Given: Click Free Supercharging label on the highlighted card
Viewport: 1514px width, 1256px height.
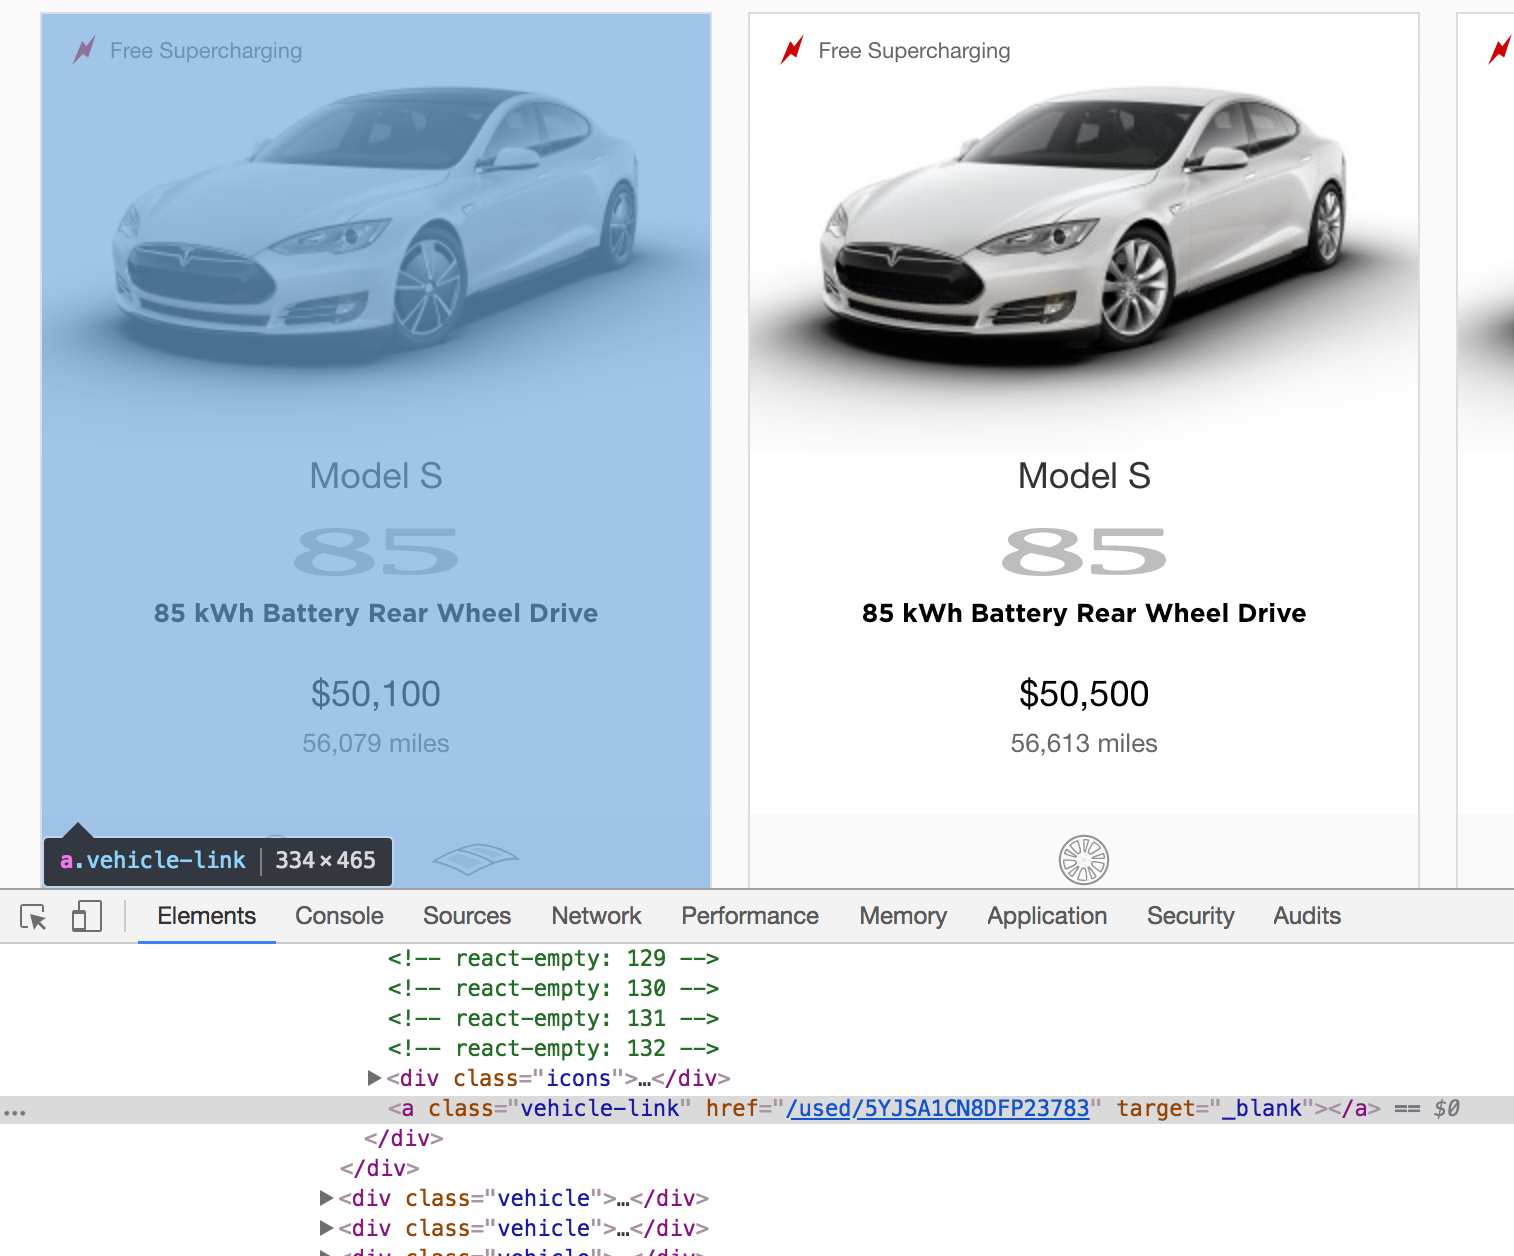Looking at the screenshot, I should (206, 50).
